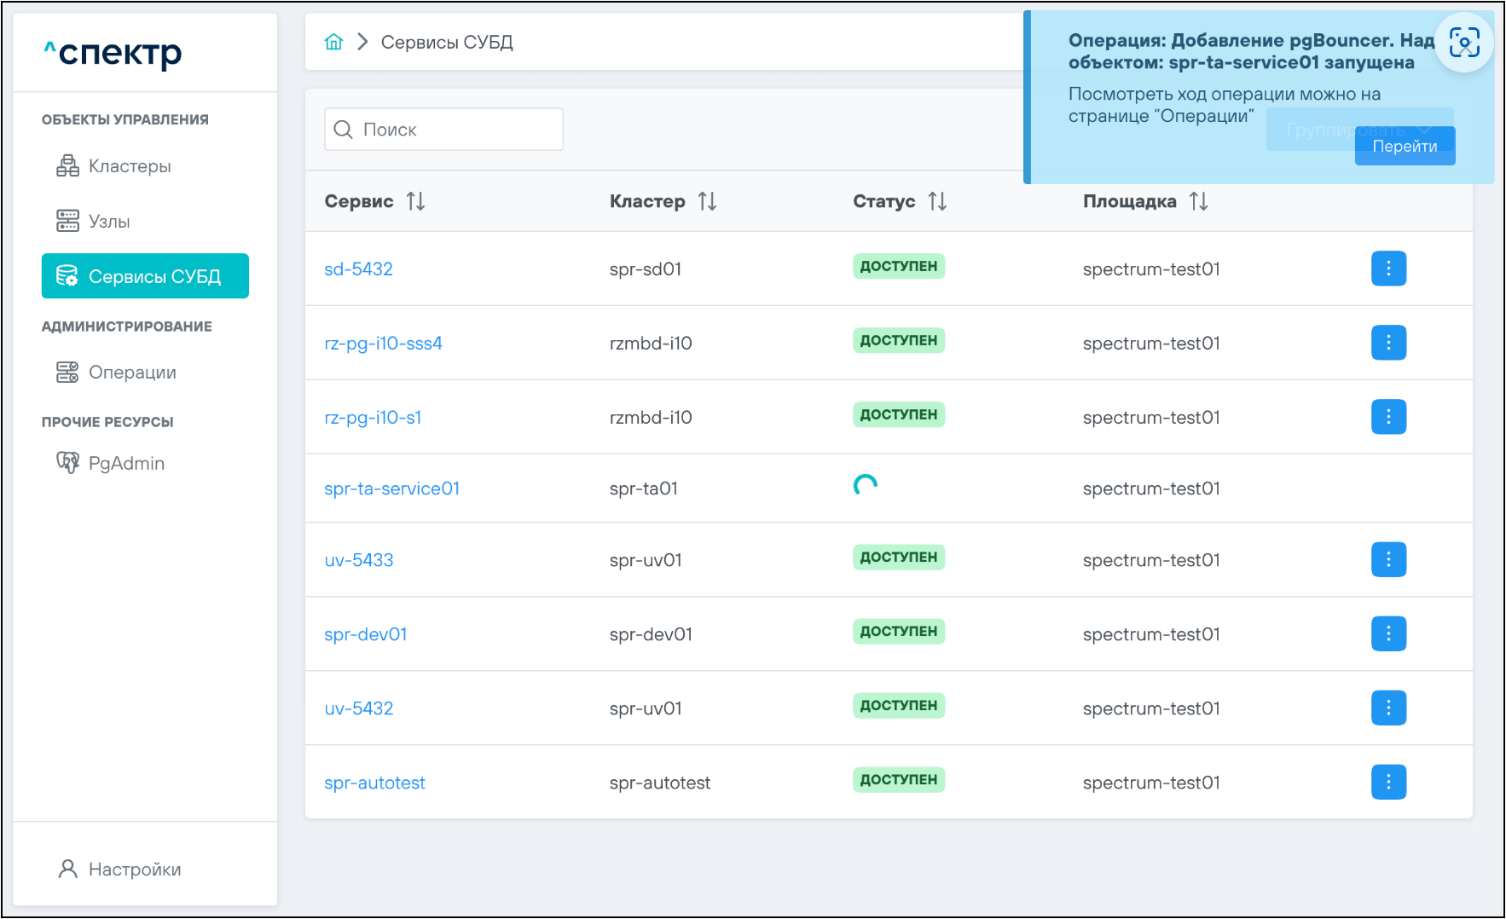The image size is (1506, 919).
Task: Sort table by Площадка column
Action: tap(1199, 202)
